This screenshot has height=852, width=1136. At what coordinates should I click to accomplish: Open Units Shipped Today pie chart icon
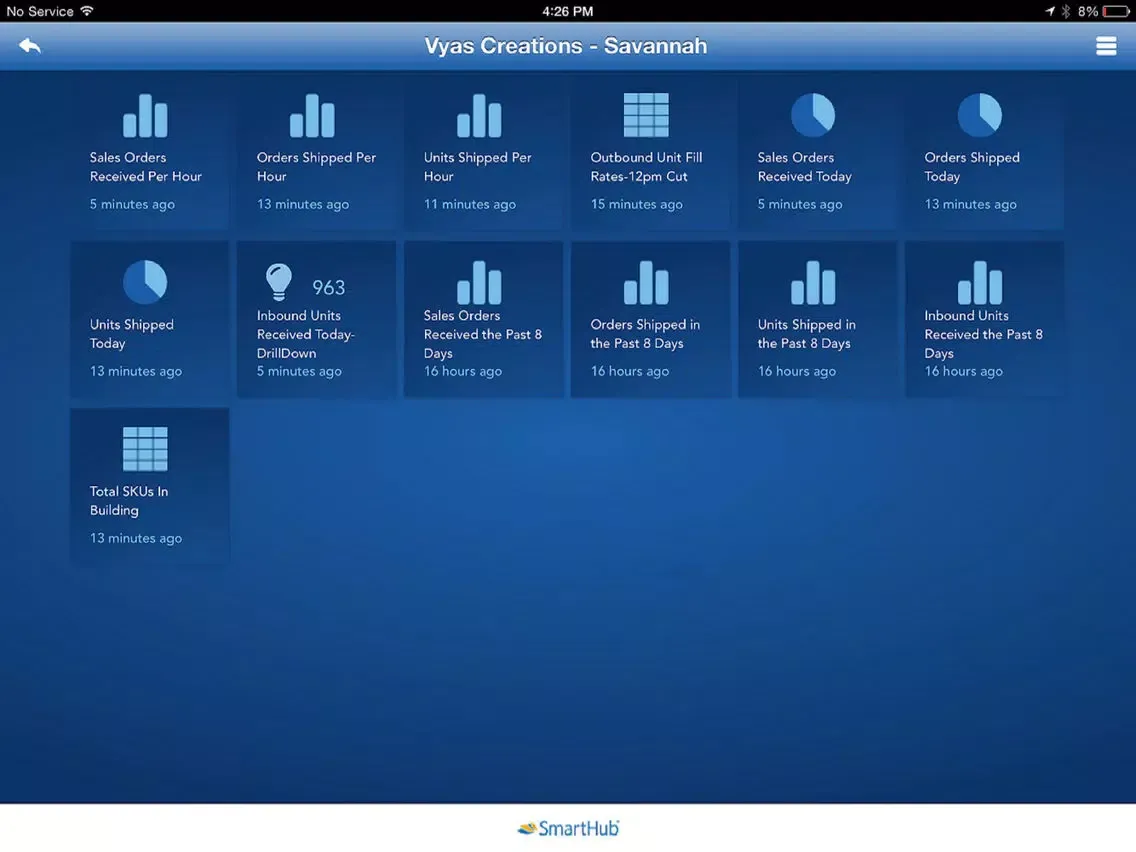145,282
